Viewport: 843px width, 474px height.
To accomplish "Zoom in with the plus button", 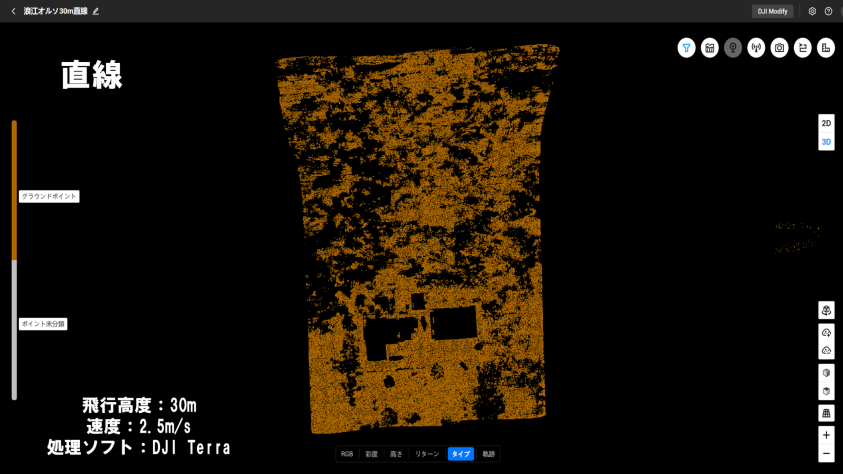I will coord(826,435).
